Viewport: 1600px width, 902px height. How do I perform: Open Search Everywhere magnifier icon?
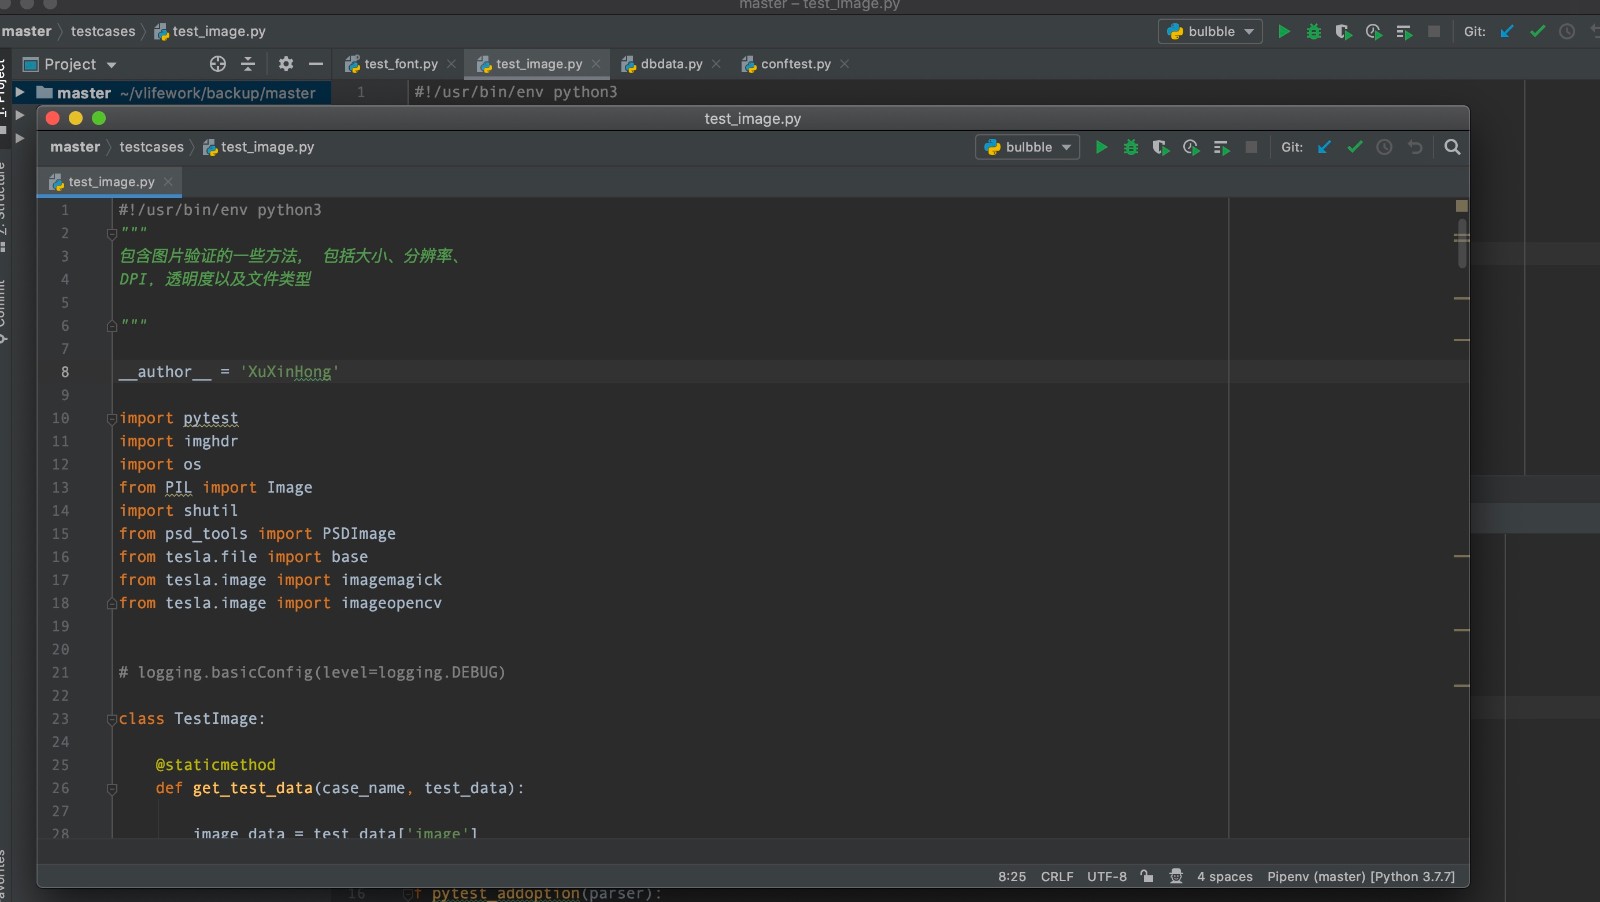[x=1453, y=147]
